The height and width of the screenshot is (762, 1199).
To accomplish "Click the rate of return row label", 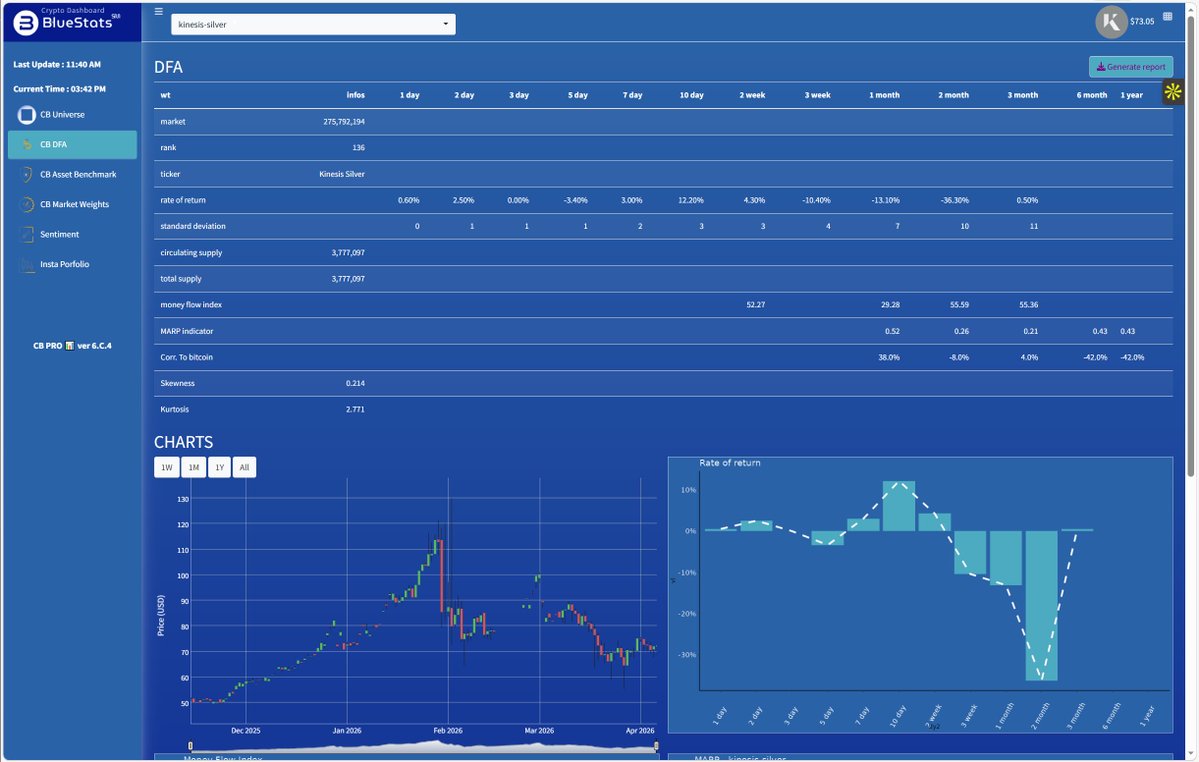I will 183,200.
